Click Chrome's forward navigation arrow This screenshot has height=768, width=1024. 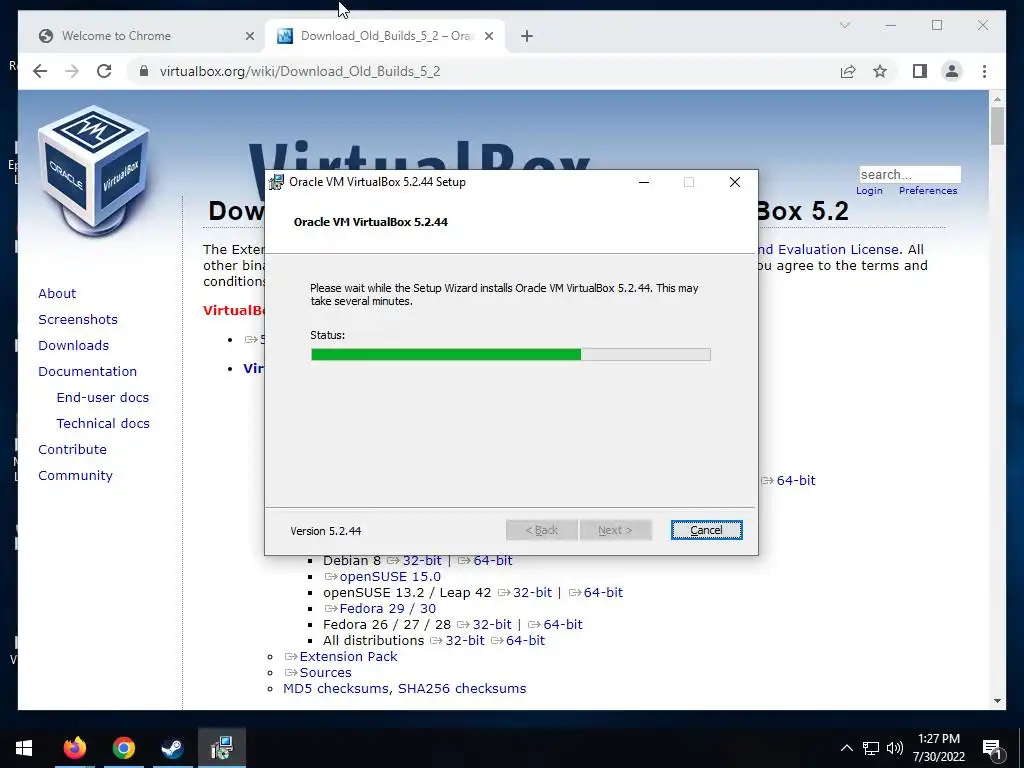click(72, 71)
